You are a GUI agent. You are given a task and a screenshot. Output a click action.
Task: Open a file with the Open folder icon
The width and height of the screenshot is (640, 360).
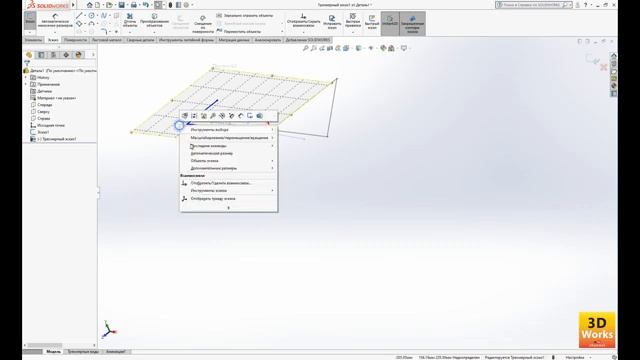coord(109,5)
